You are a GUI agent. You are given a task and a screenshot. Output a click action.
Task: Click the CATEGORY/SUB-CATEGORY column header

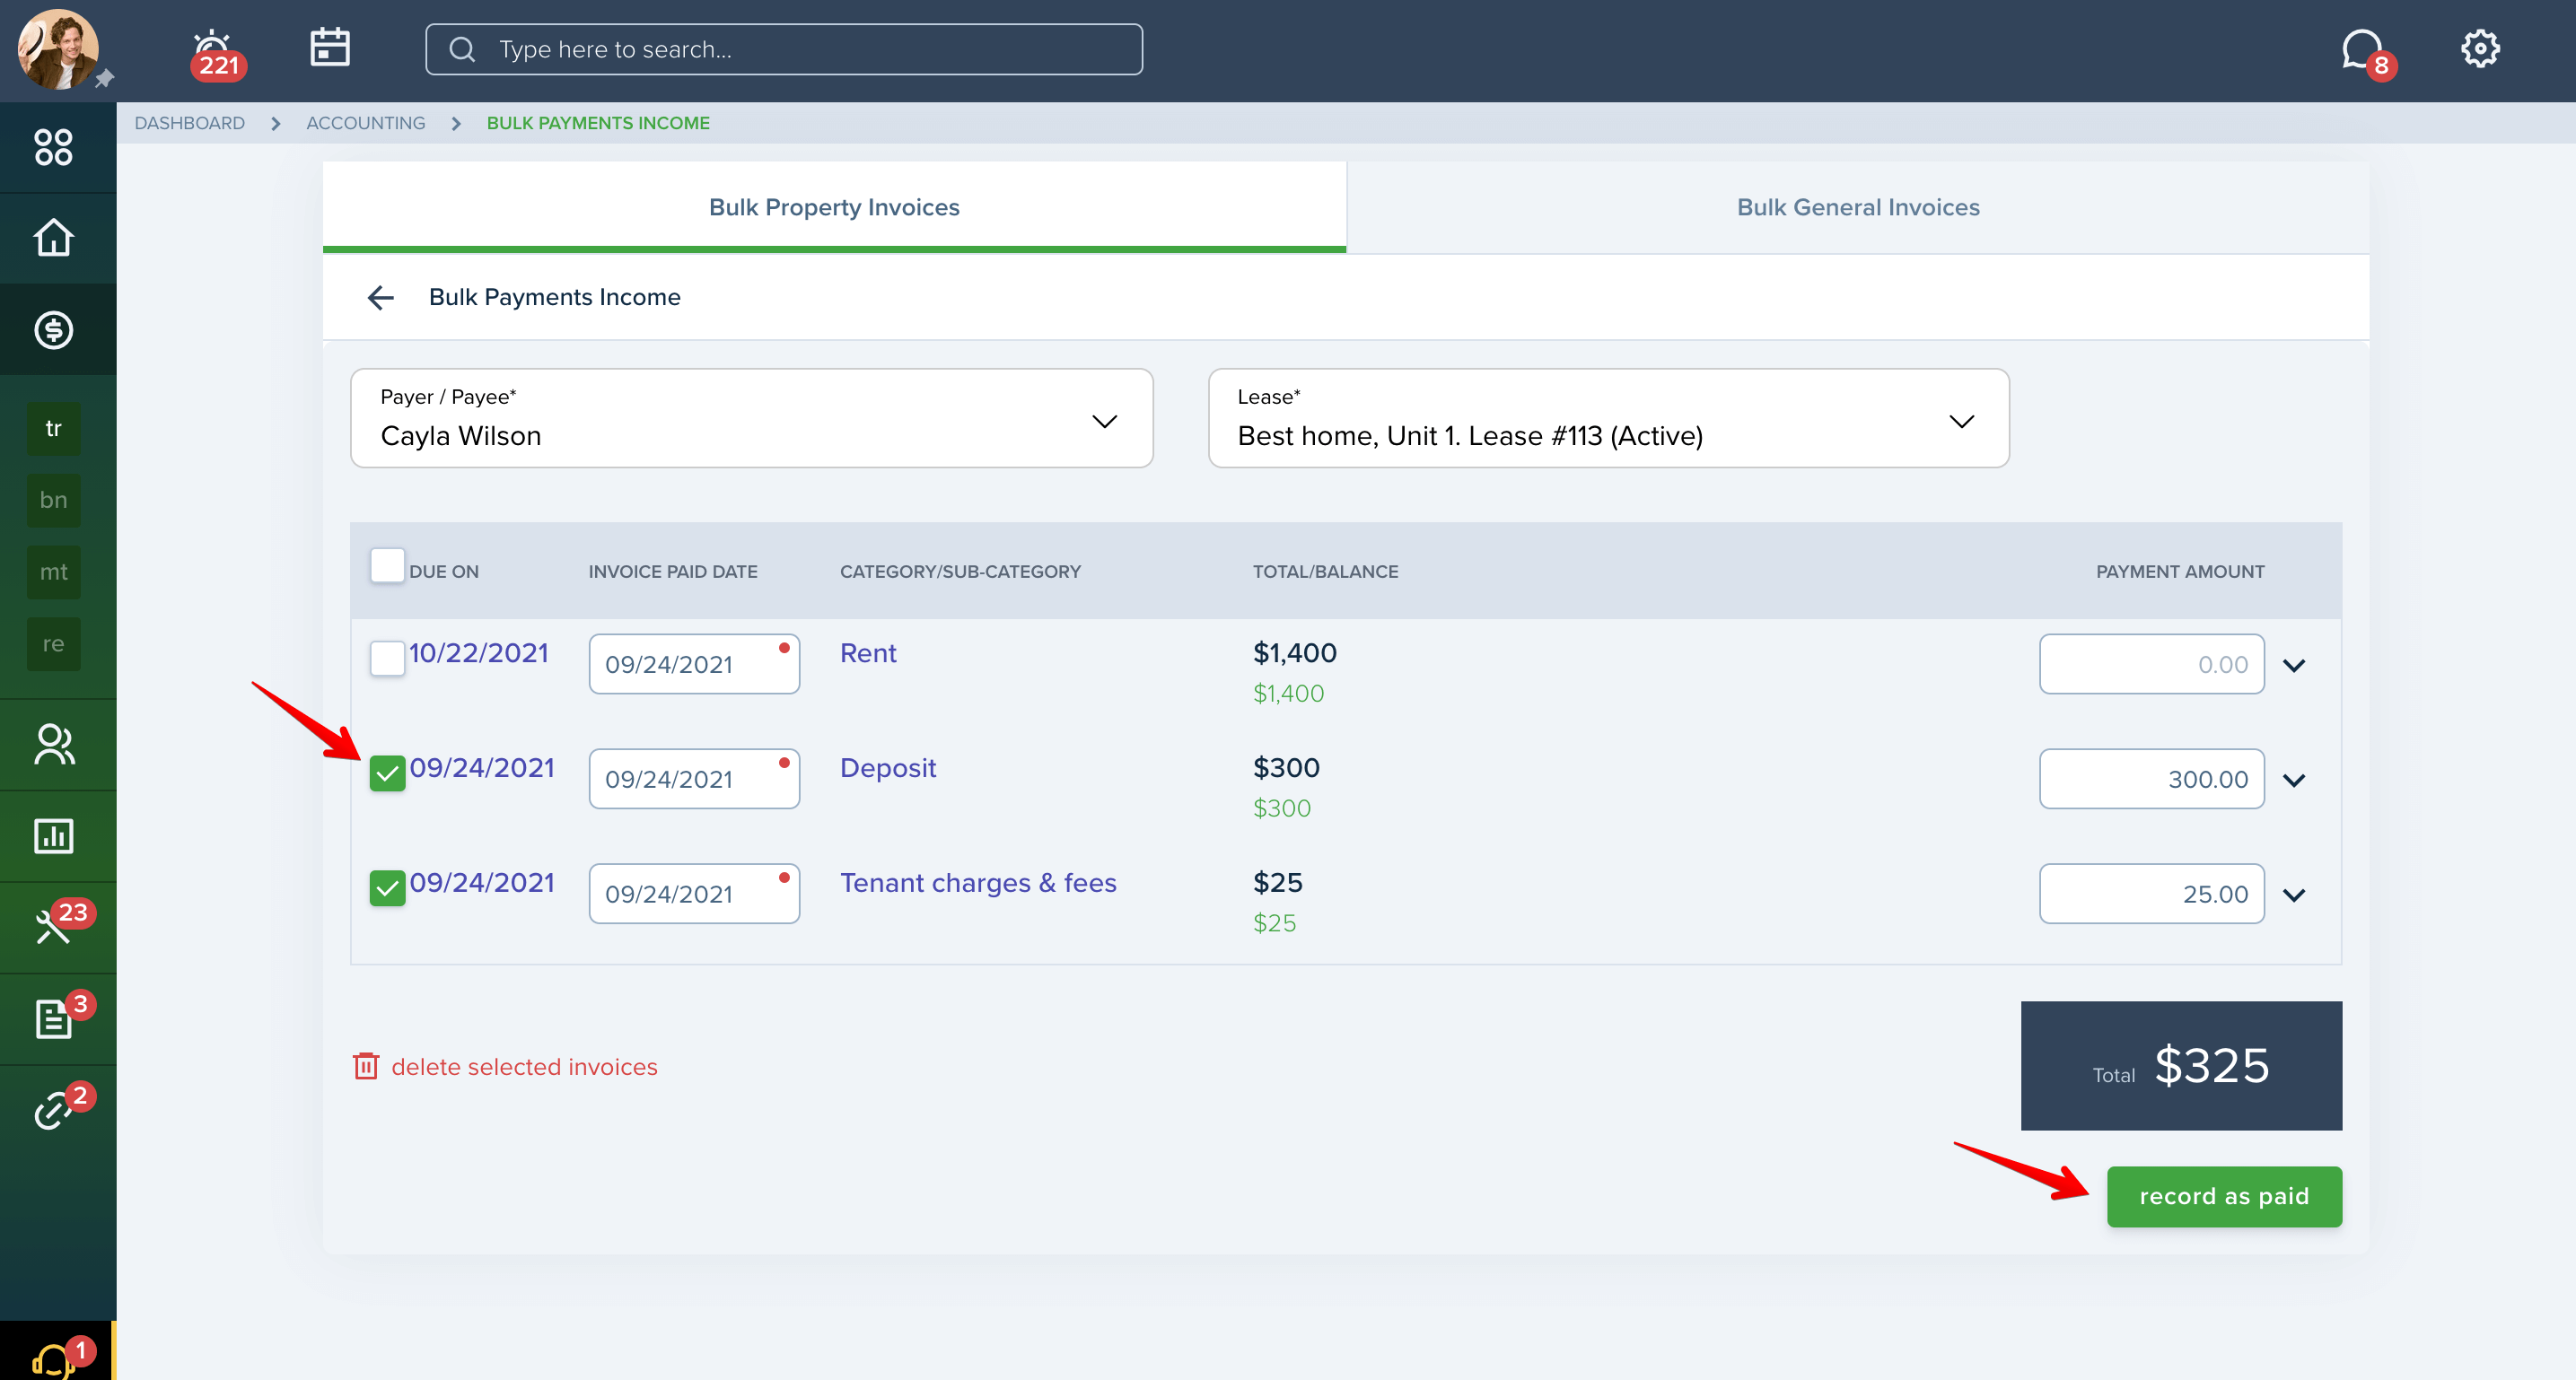[x=960, y=571]
